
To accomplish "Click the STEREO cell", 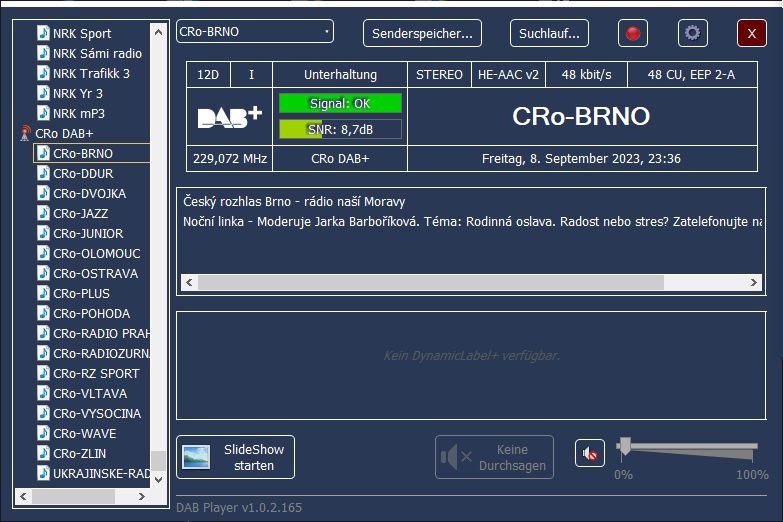I will pyautogui.click(x=439, y=74).
